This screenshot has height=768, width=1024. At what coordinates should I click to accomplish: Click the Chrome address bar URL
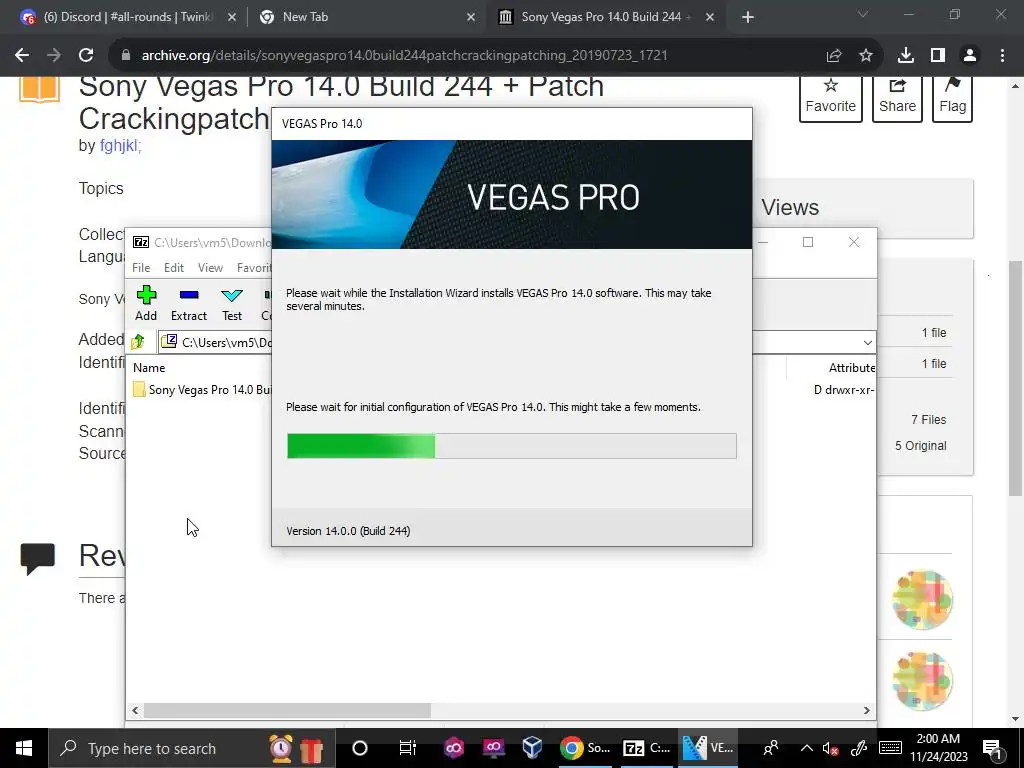pyautogui.click(x=404, y=56)
